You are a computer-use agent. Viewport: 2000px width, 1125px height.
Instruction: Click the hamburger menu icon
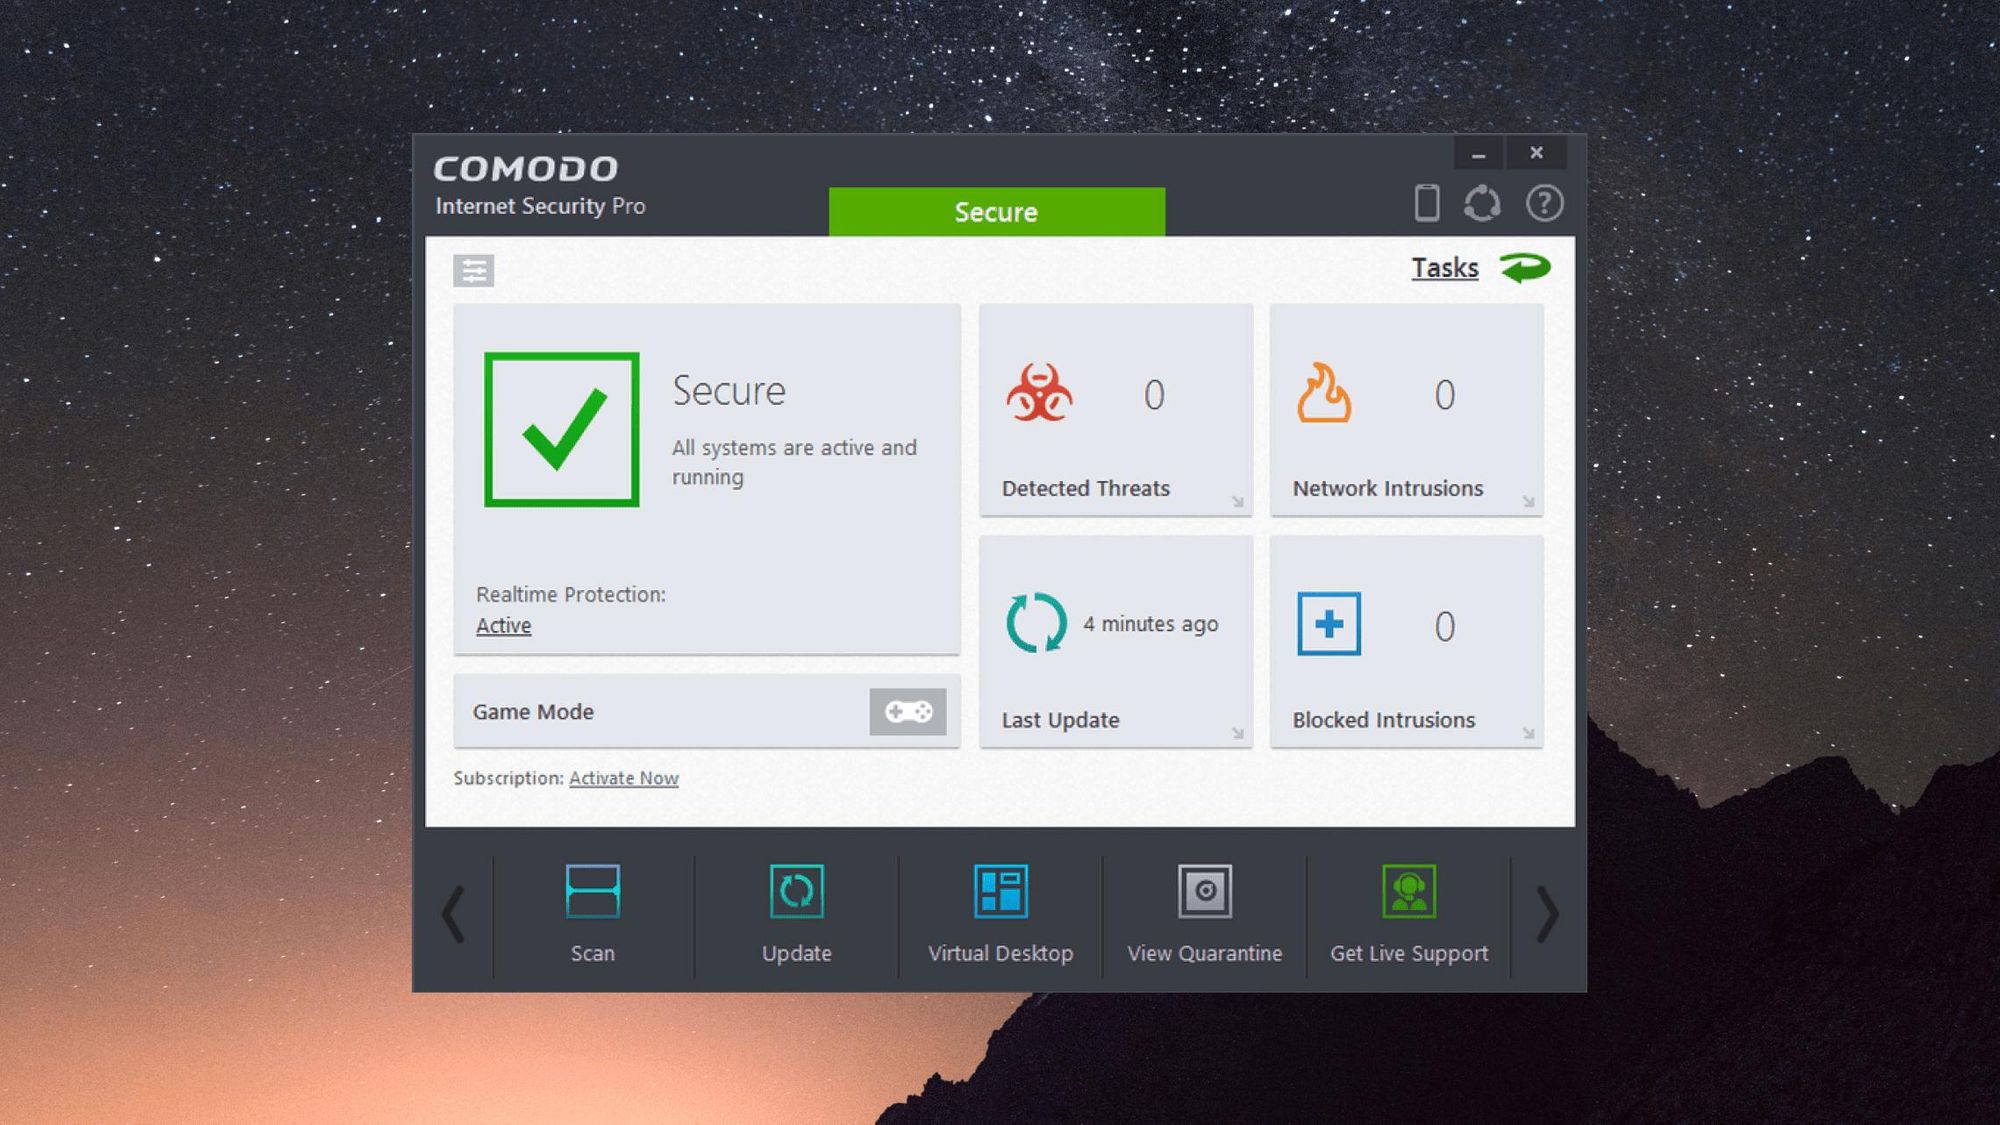click(474, 271)
